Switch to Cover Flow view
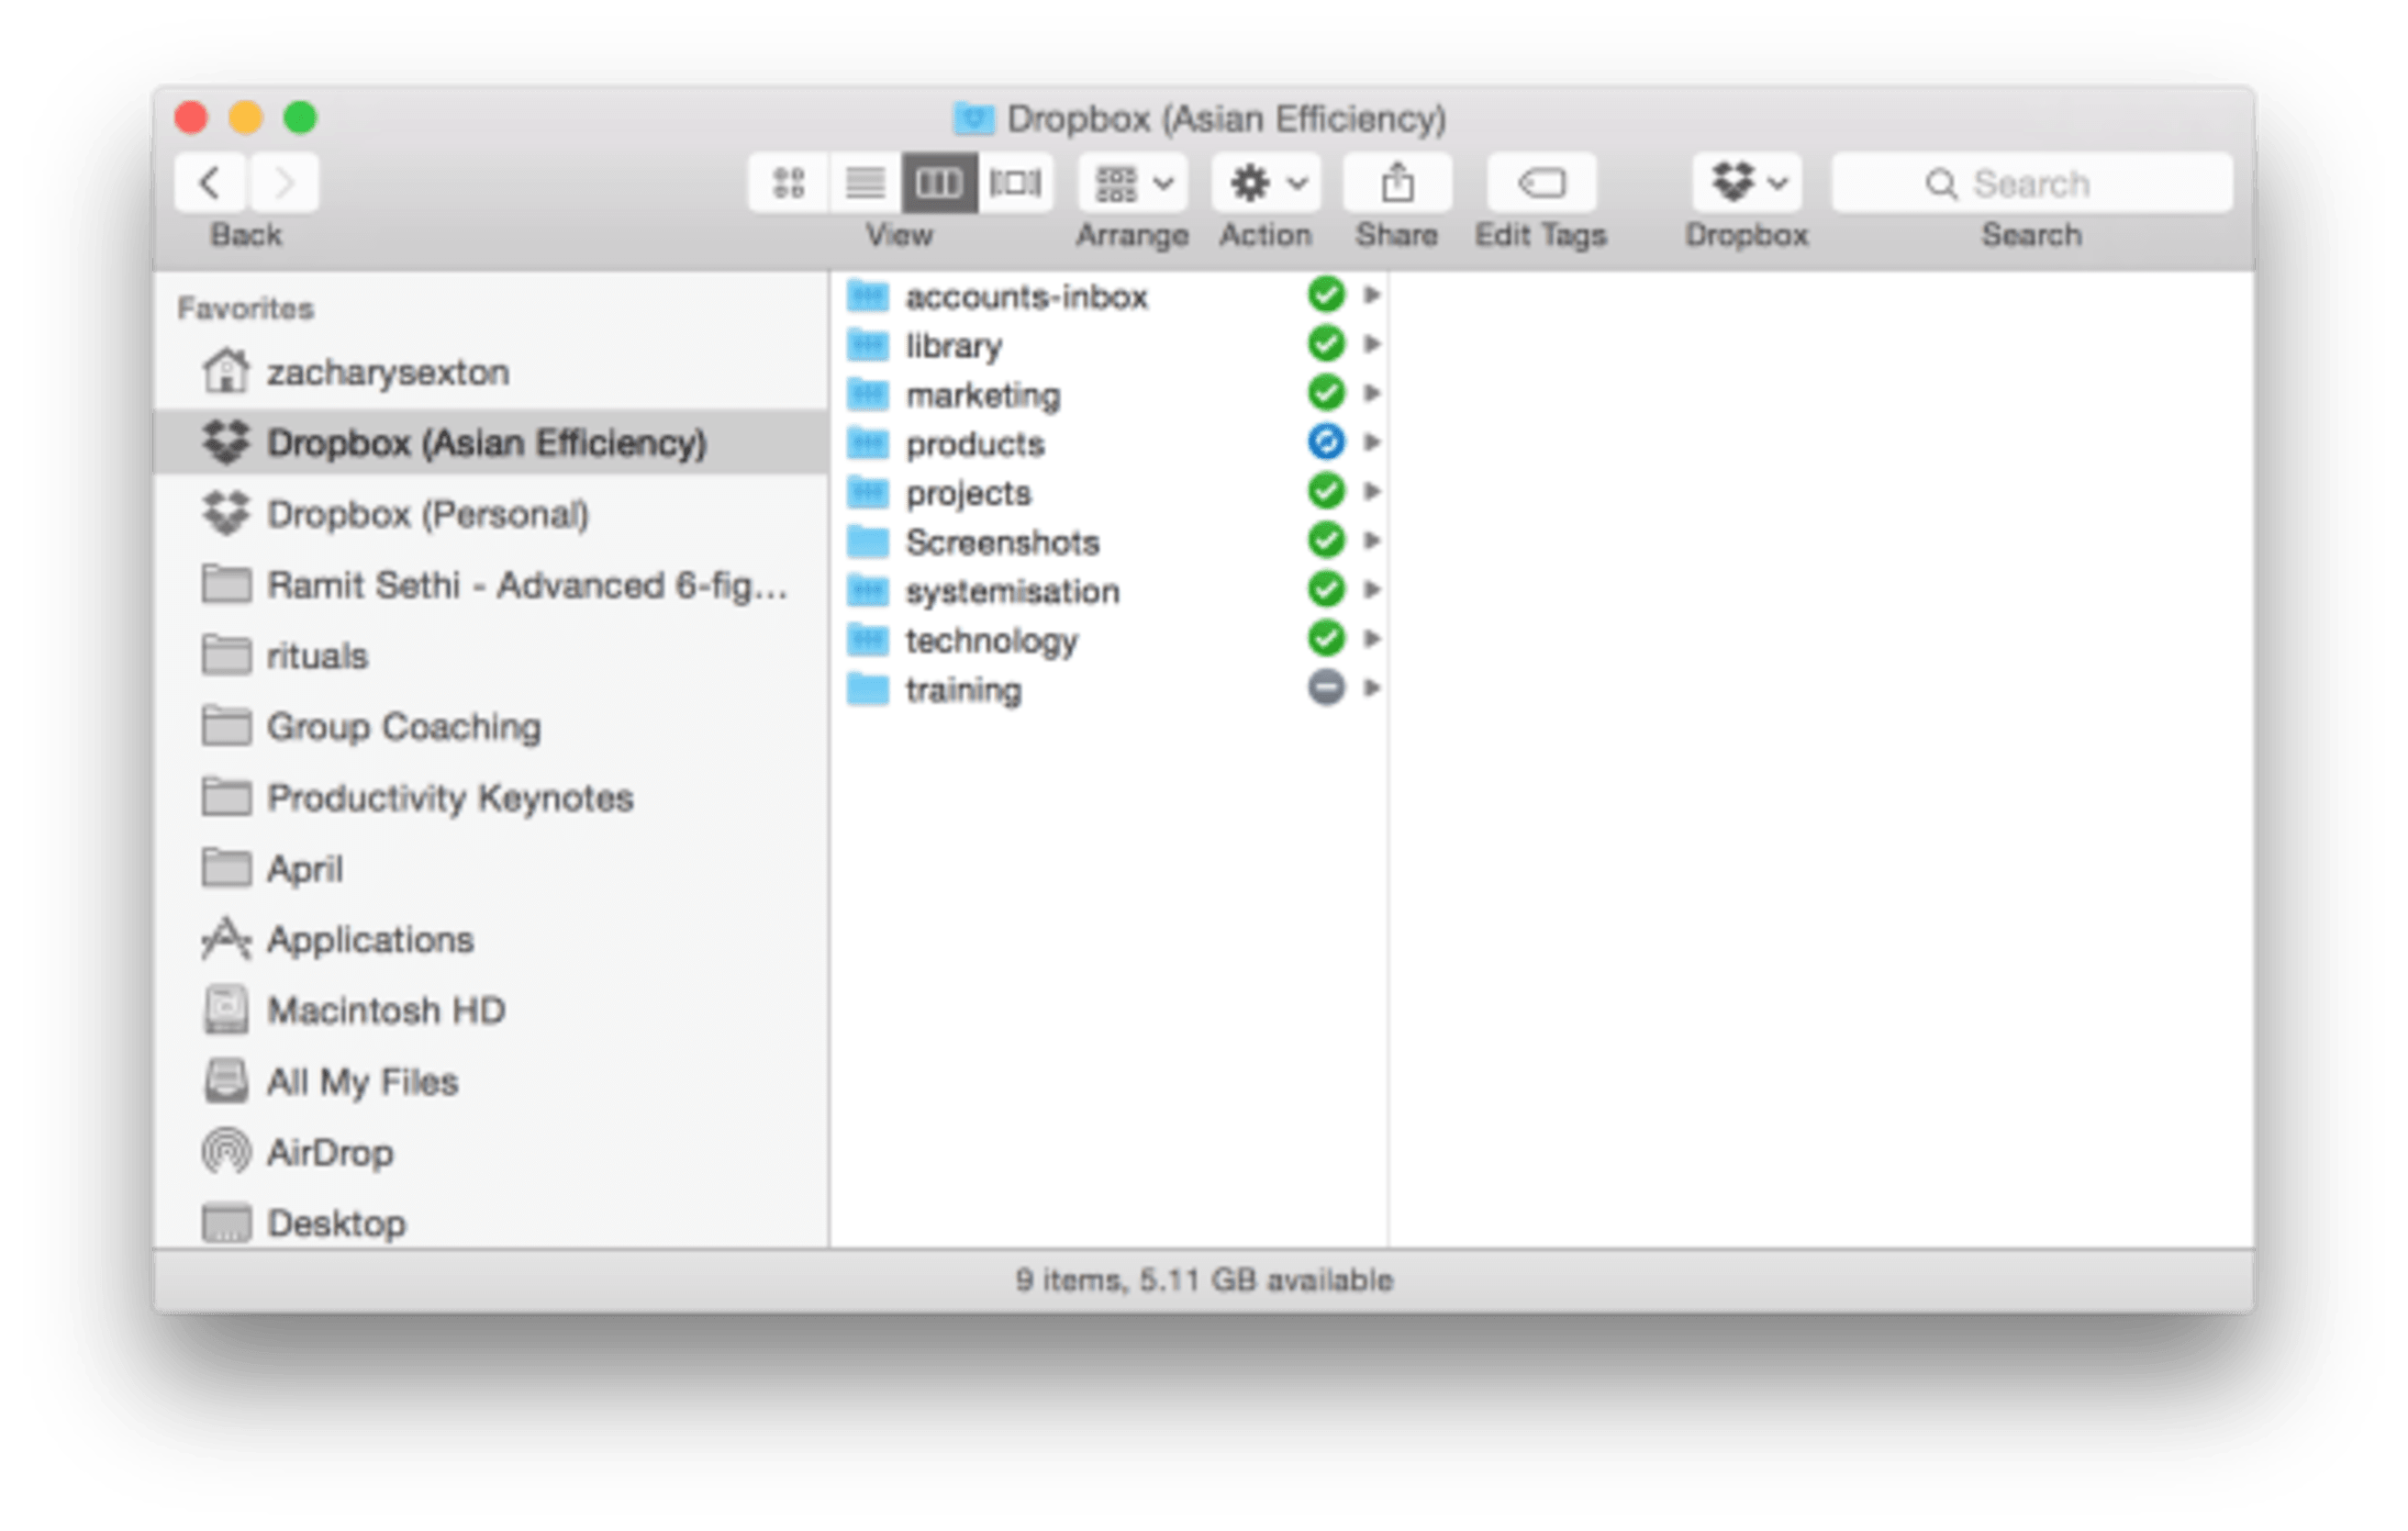Image resolution: width=2408 pixels, height=1531 pixels. click(1014, 183)
